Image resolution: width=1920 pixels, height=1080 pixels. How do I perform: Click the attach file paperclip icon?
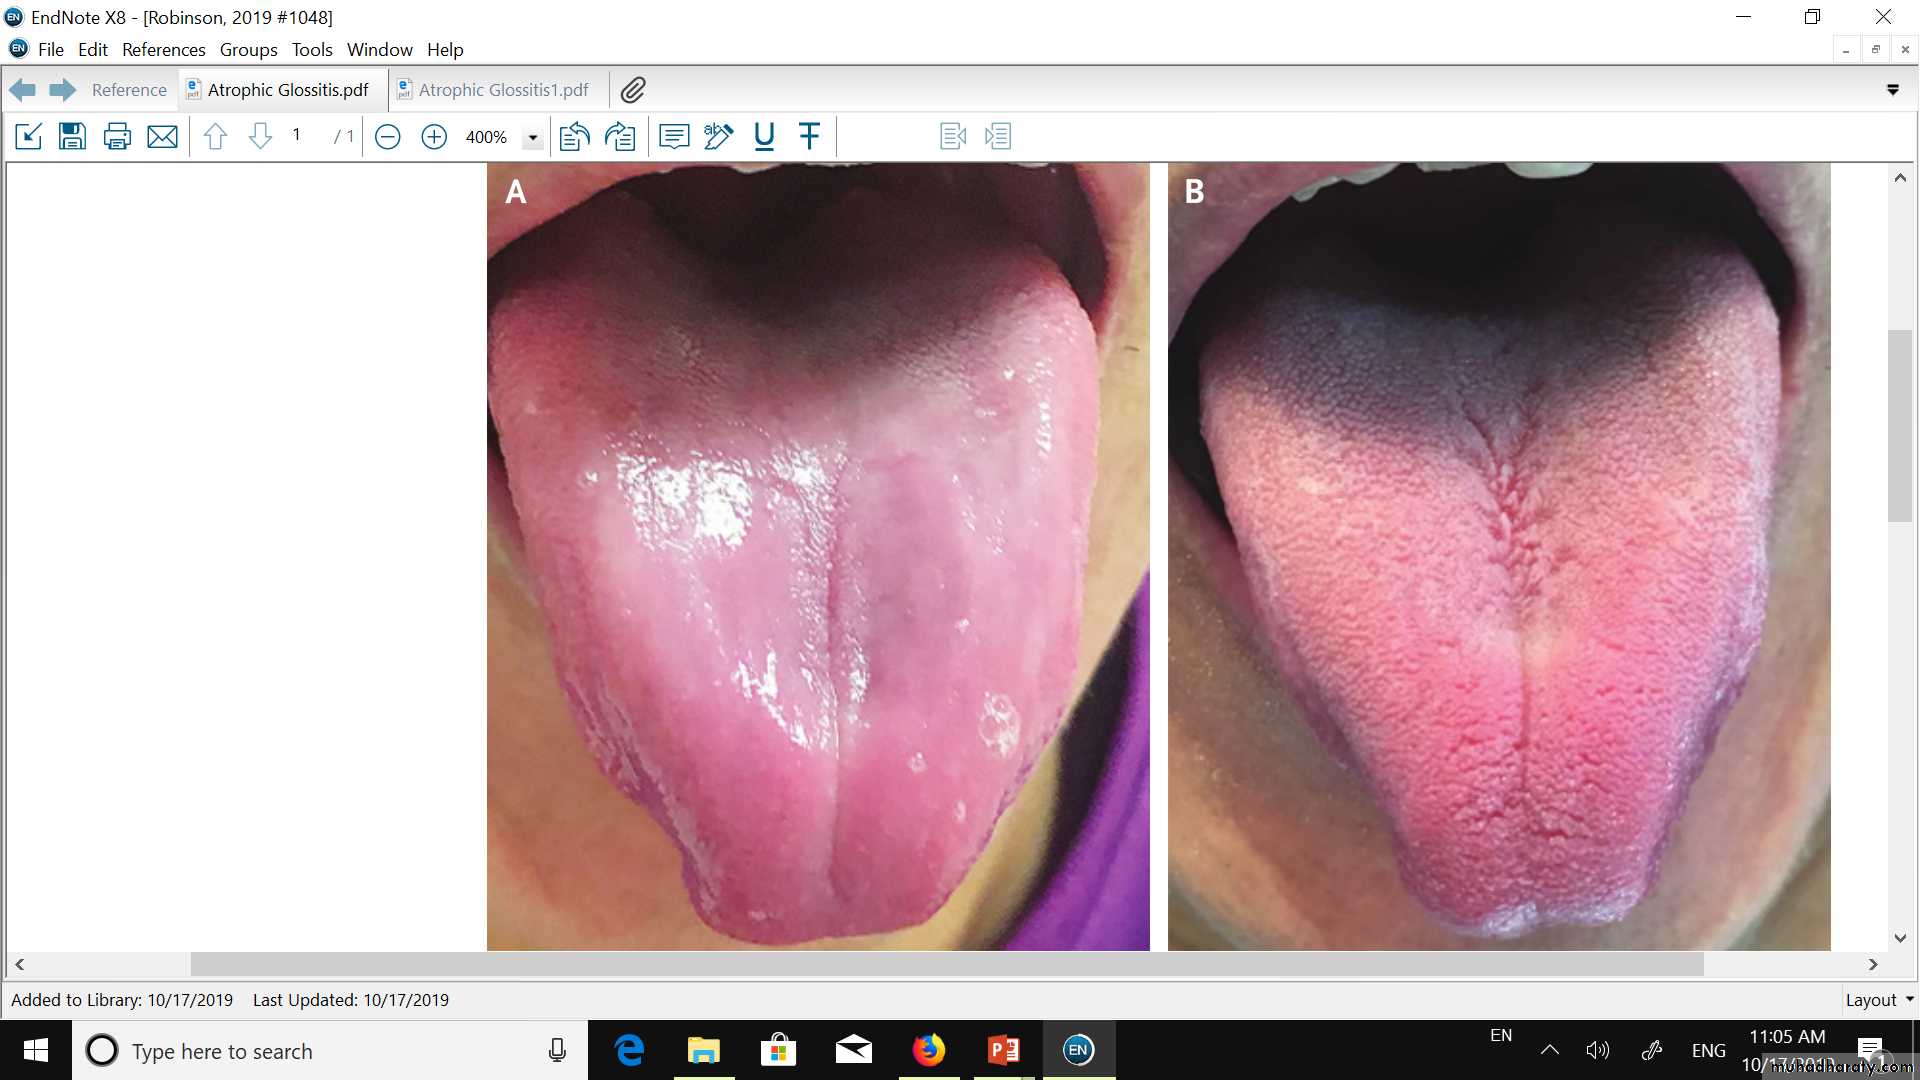(x=633, y=90)
